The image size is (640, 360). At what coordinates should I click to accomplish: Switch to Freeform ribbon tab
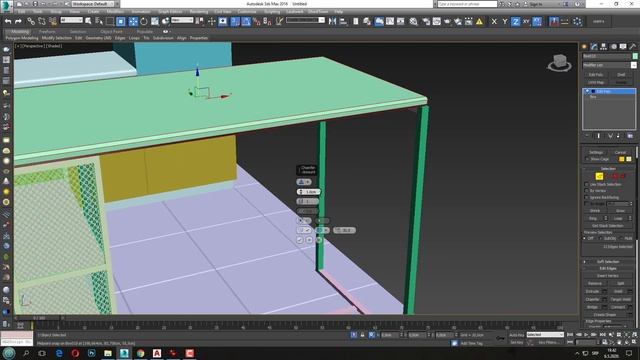(47, 31)
